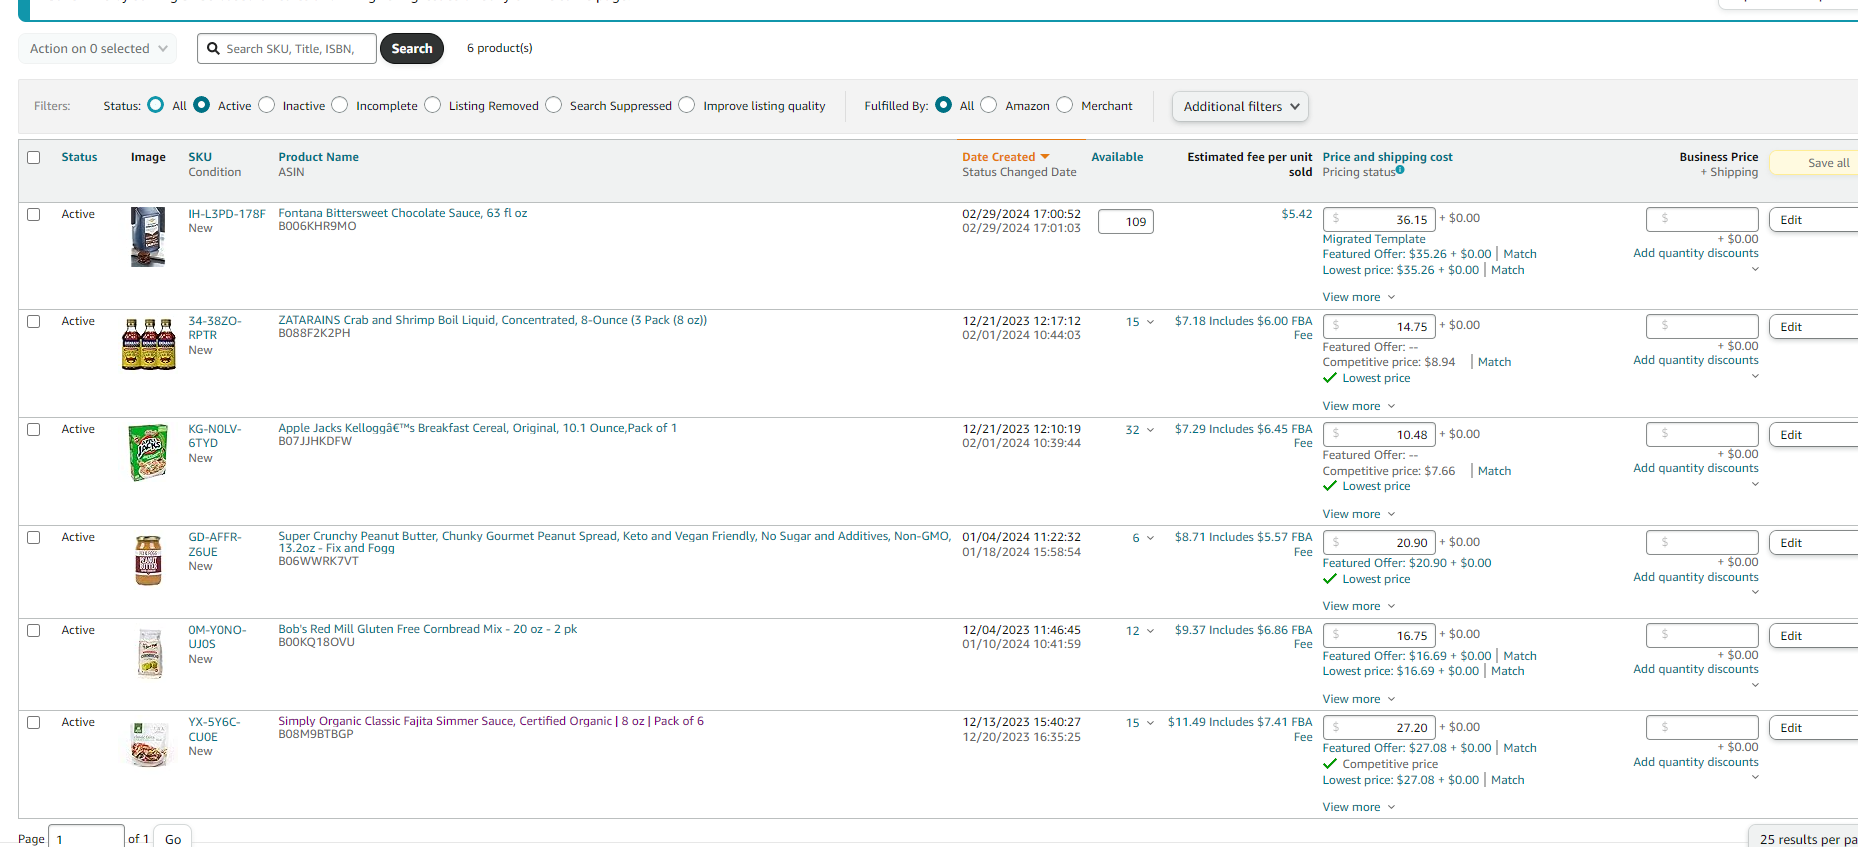Image resolution: width=1858 pixels, height=847 pixels.
Task: Check the Bob's Red Mill row checkbox
Action: click(x=34, y=630)
